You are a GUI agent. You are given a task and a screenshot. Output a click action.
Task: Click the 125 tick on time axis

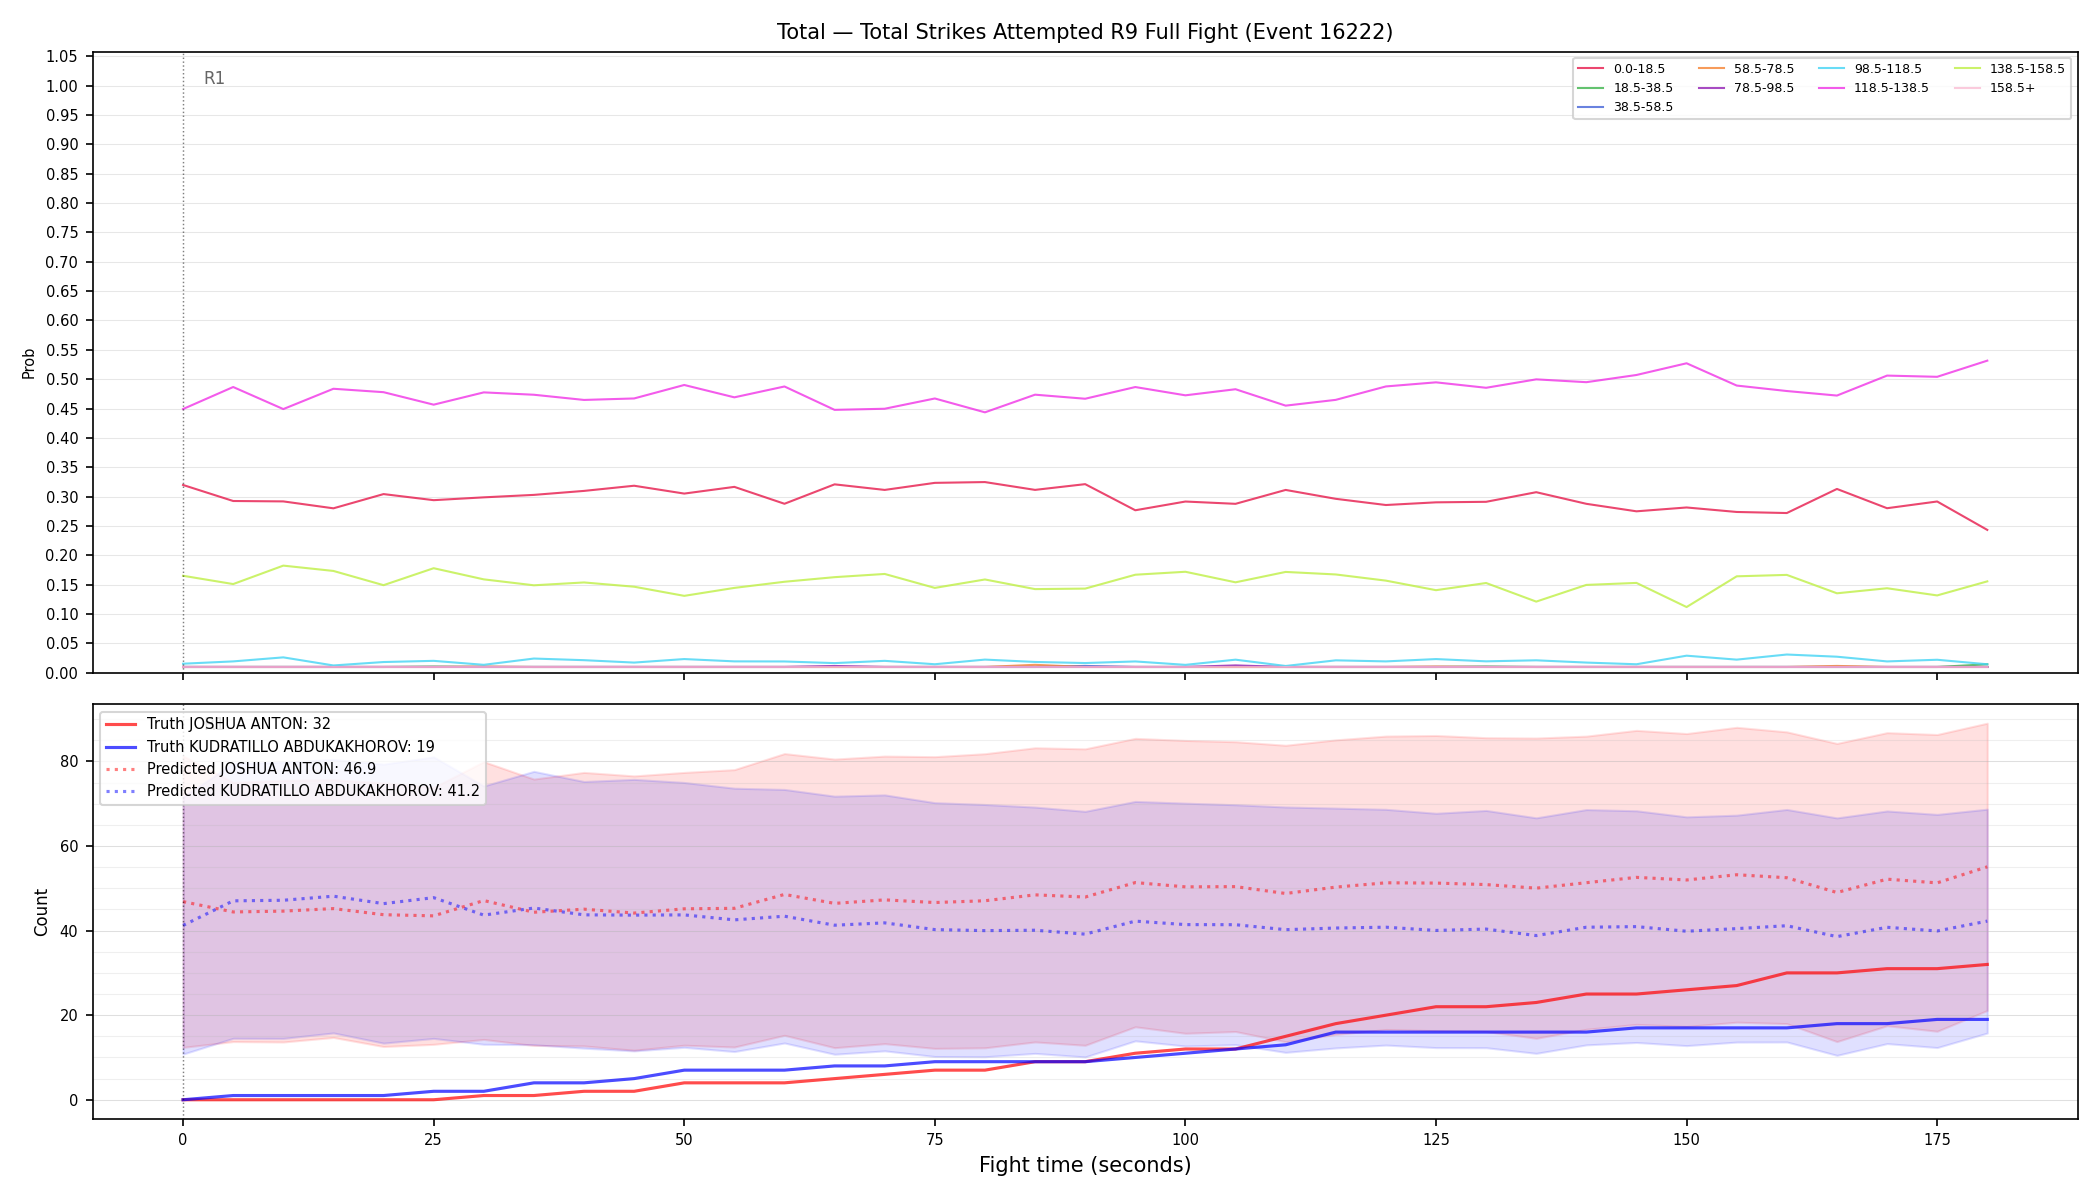click(x=1436, y=1139)
